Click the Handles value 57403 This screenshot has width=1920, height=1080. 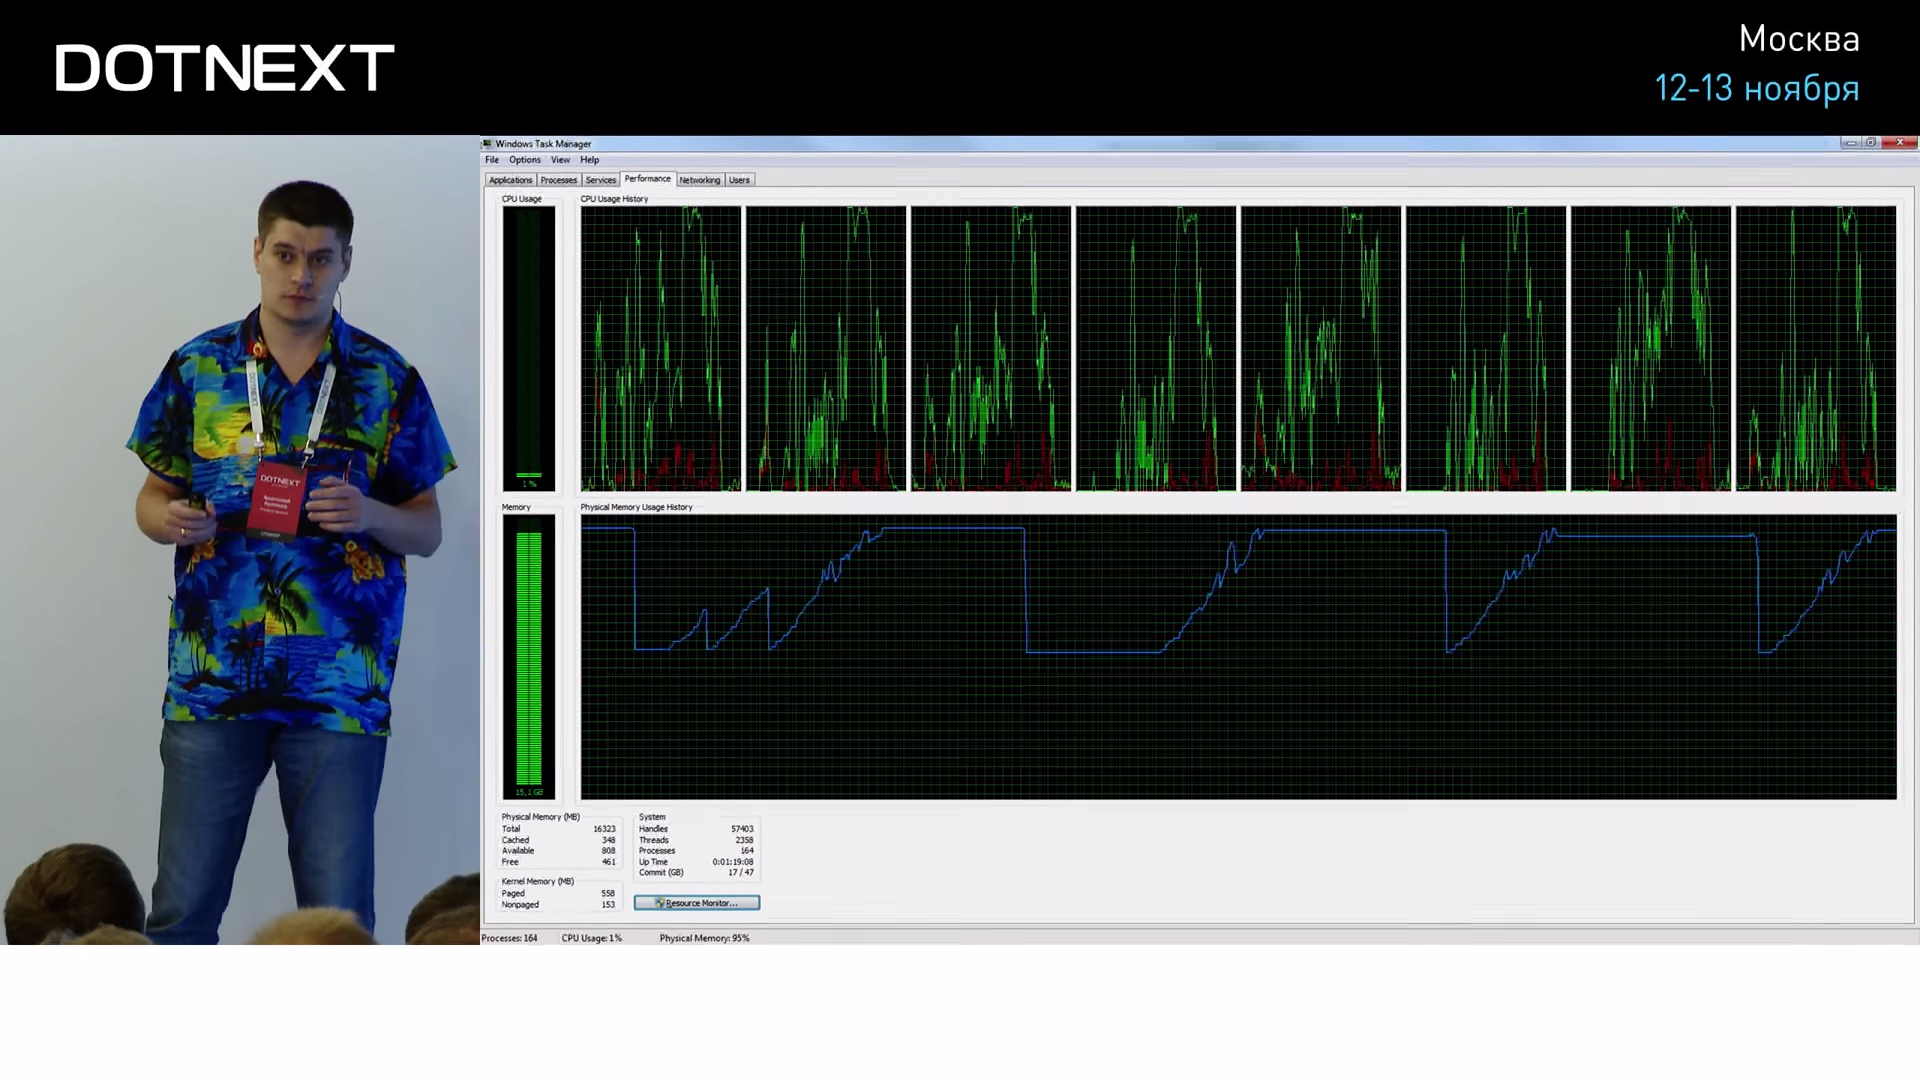click(742, 829)
